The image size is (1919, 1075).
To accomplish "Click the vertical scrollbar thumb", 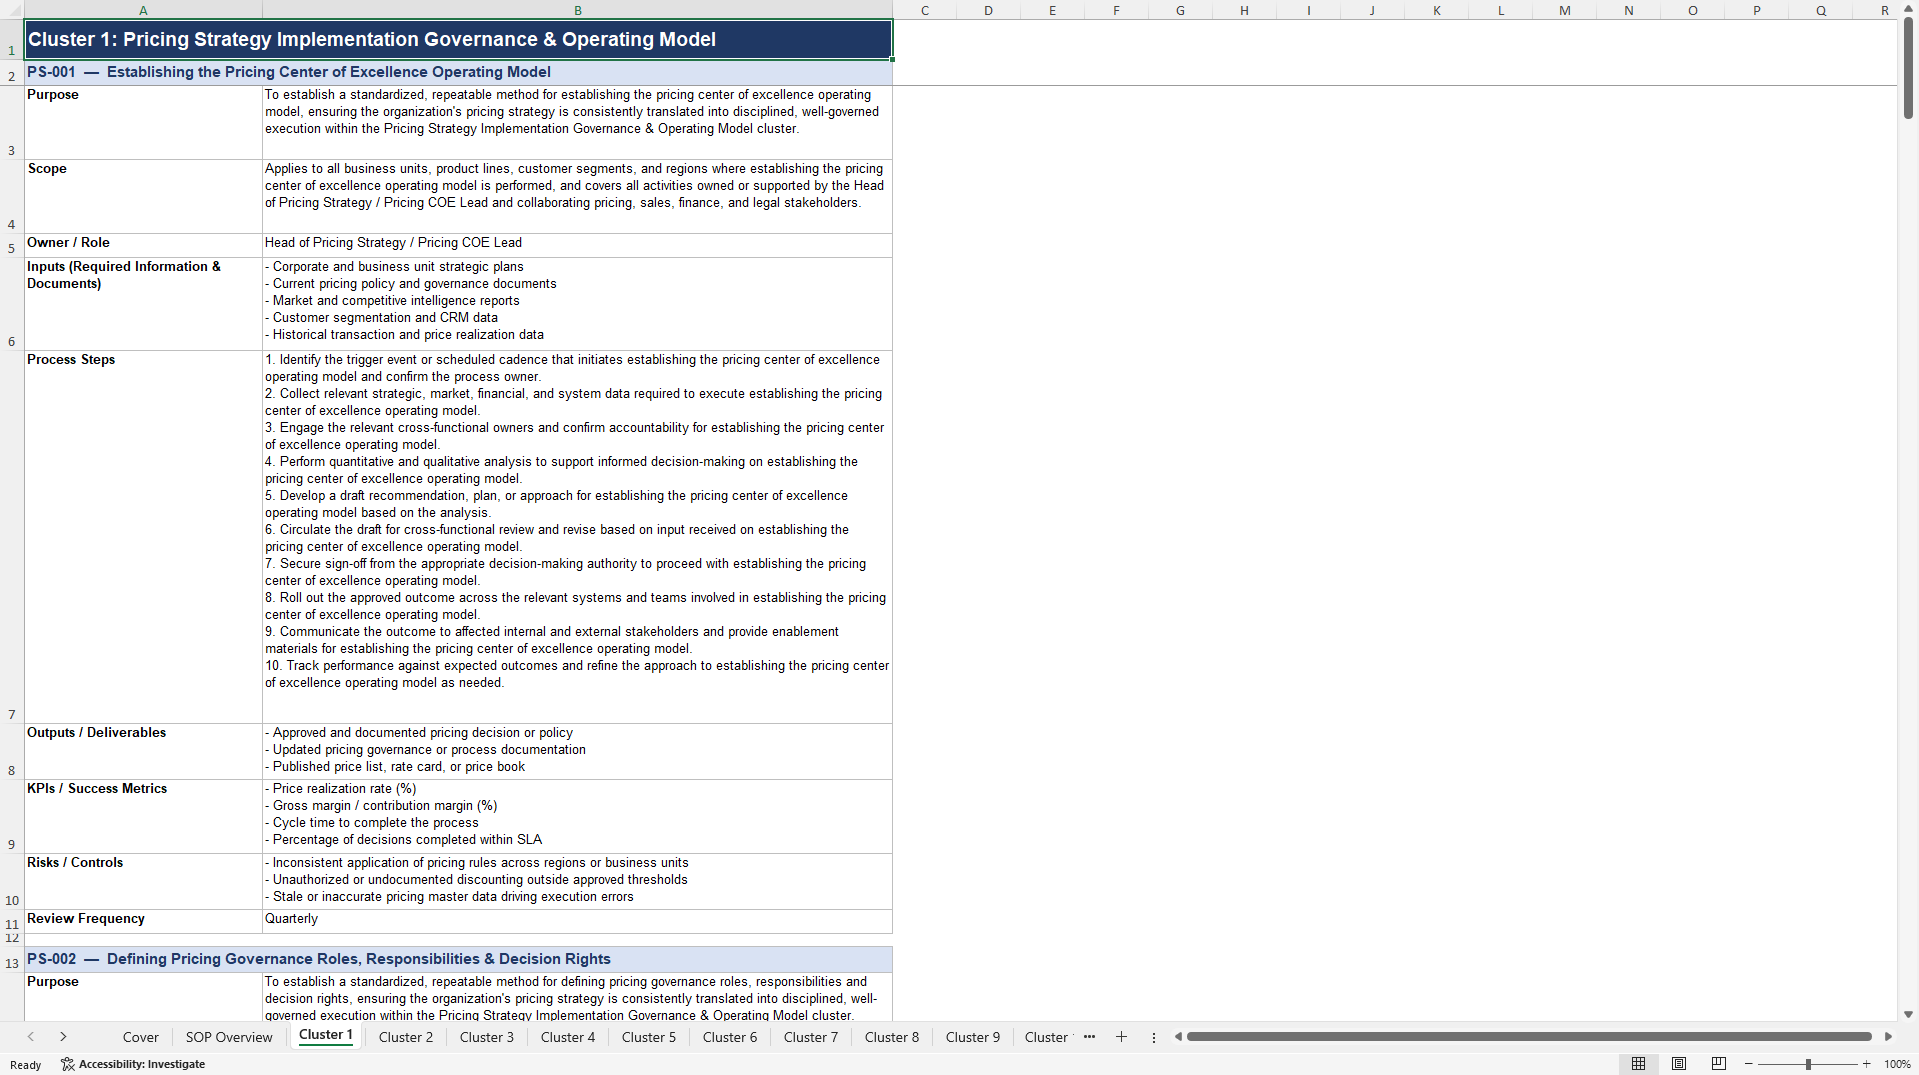I will tap(1908, 68).
